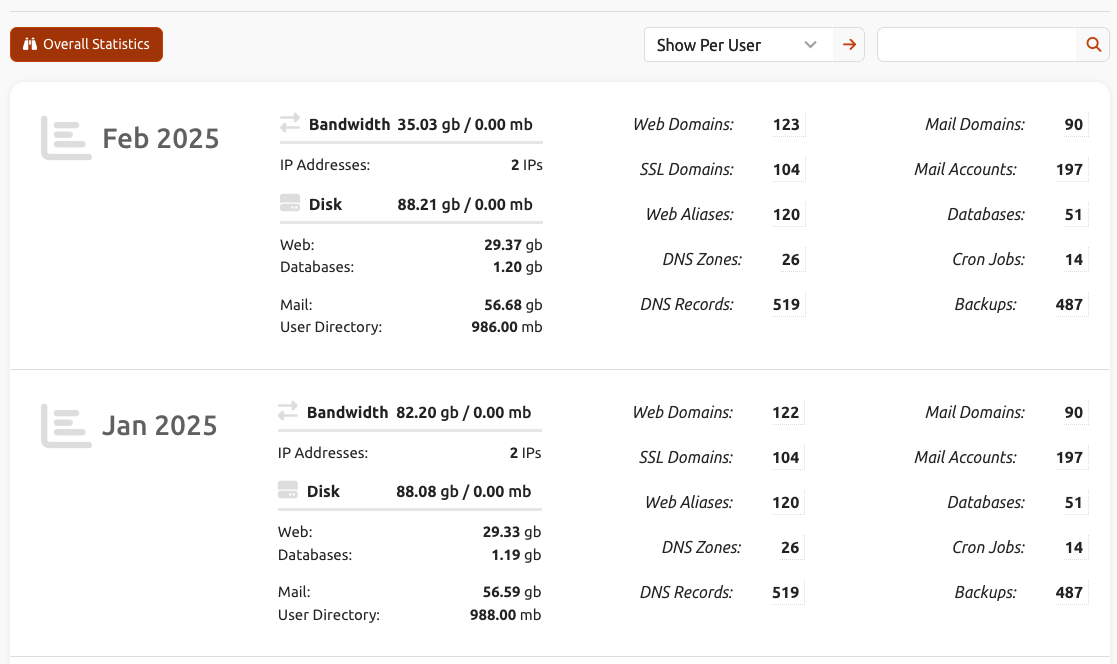Click Jan 2025 Mail Domains count 90
This screenshot has height=664, width=1117.
(x=1074, y=413)
